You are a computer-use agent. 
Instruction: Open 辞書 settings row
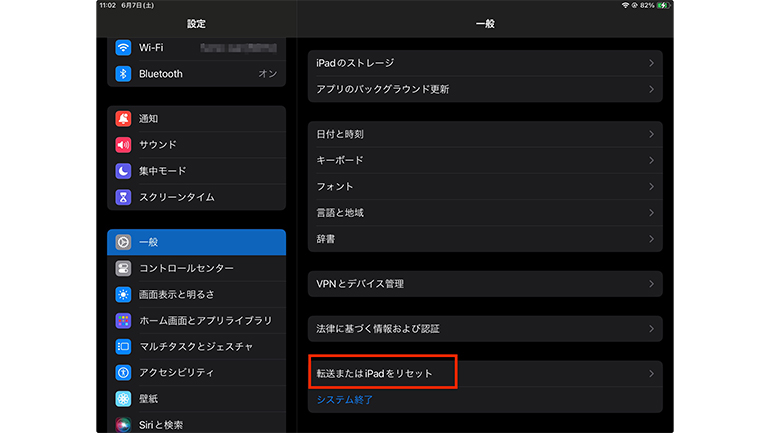485,239
